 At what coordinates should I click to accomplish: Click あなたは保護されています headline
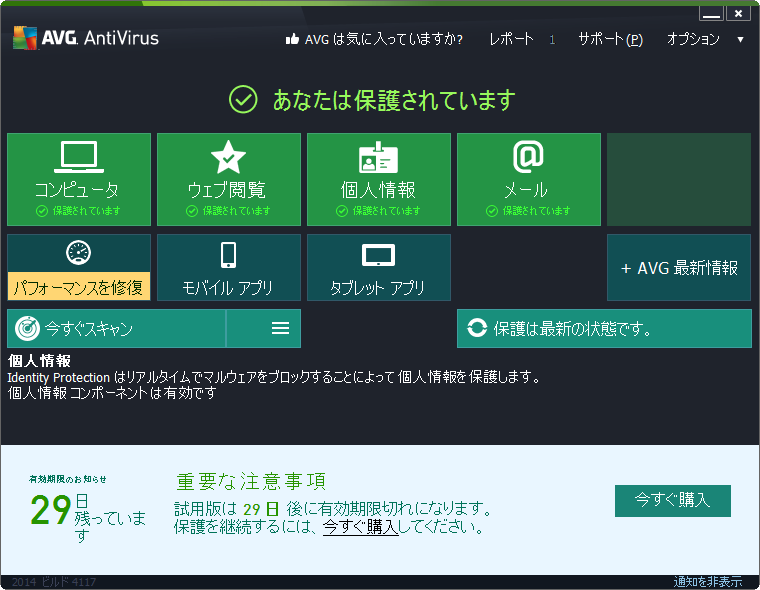point(394,100)
